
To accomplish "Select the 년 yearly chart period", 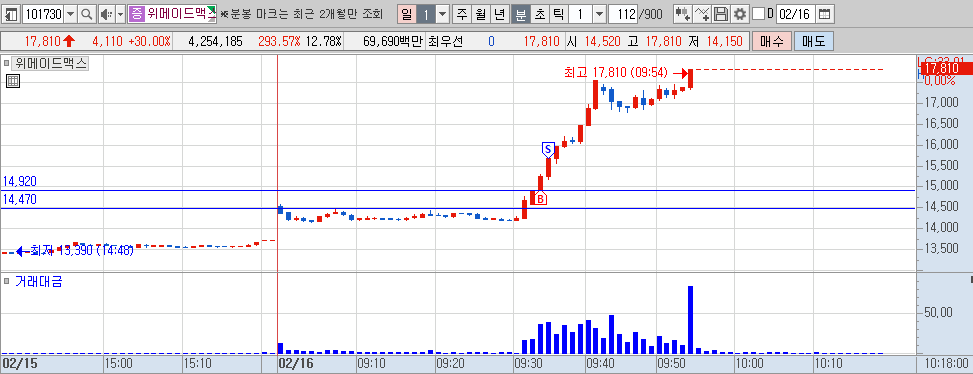I will [499, 14].
